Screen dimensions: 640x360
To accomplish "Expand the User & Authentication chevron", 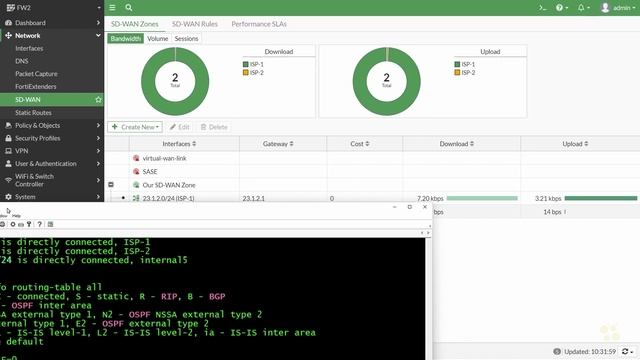I will [x=98, y=163].
